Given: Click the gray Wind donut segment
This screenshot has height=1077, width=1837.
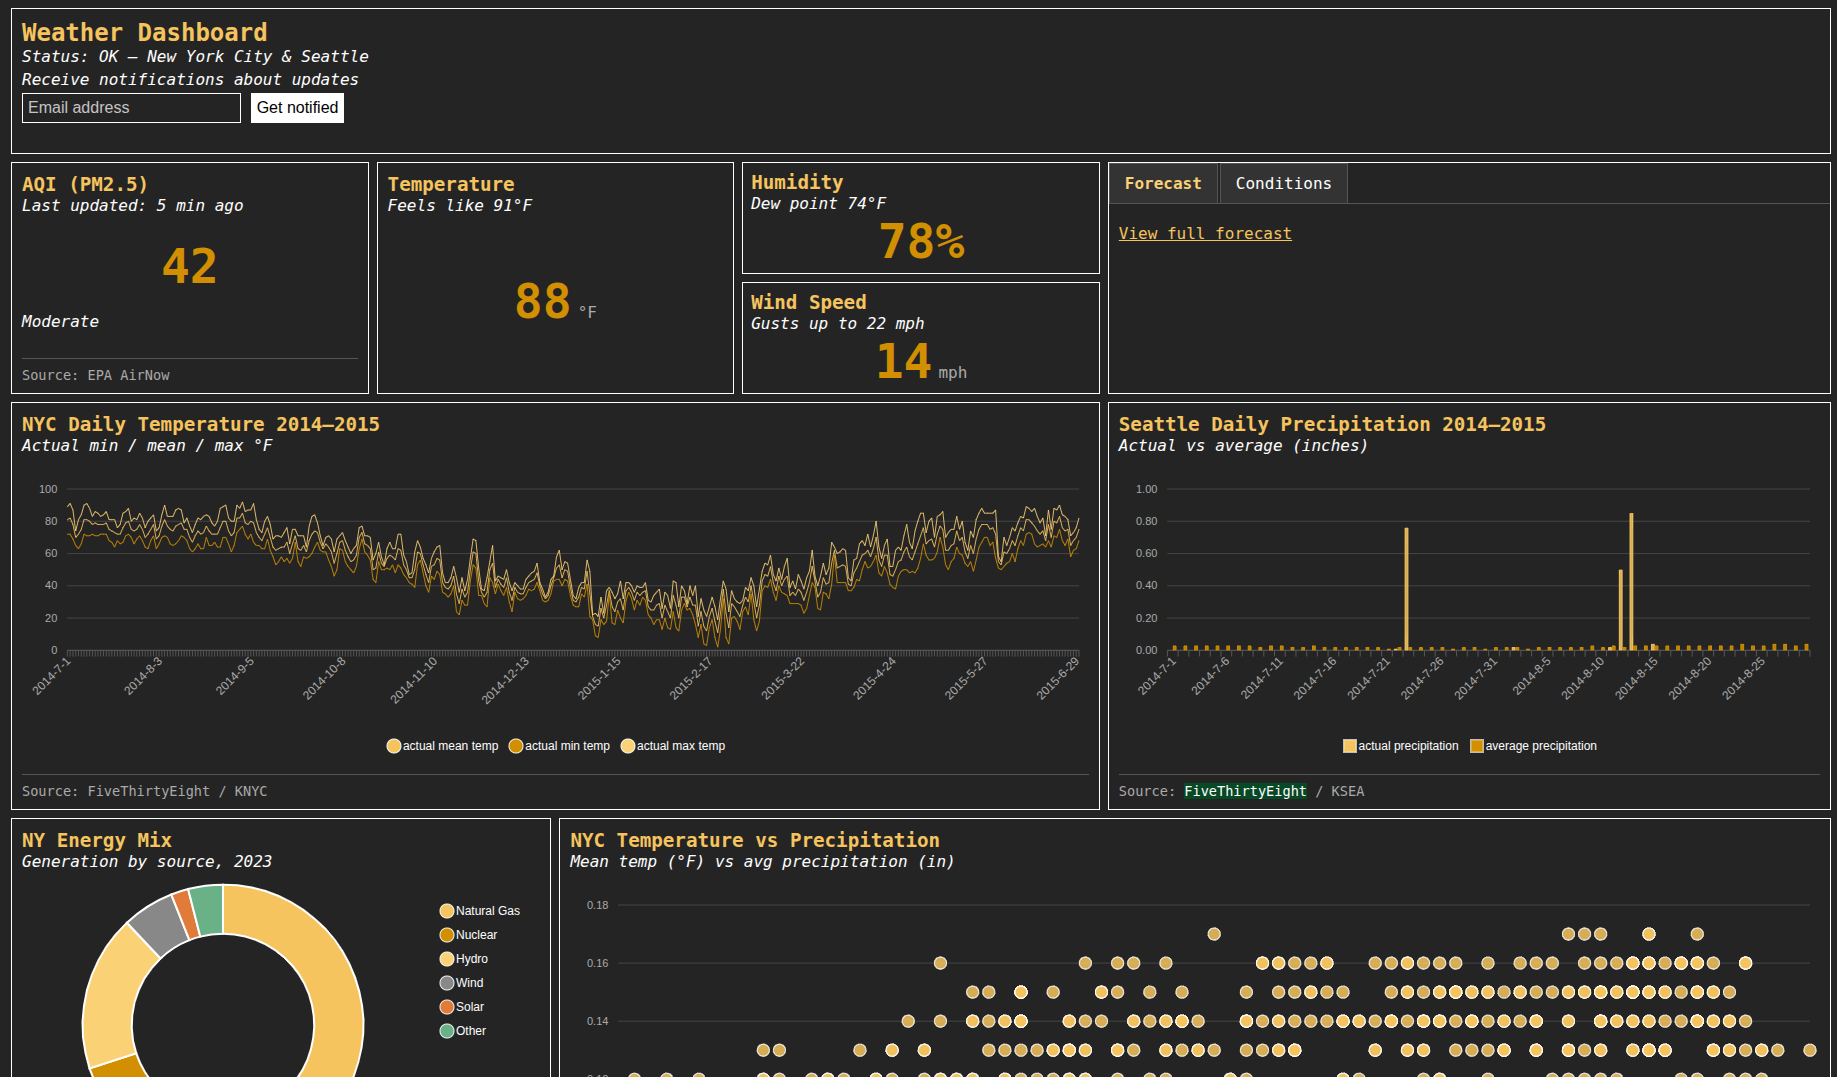Looking at the screenshot, I should [x=160, y=924].
